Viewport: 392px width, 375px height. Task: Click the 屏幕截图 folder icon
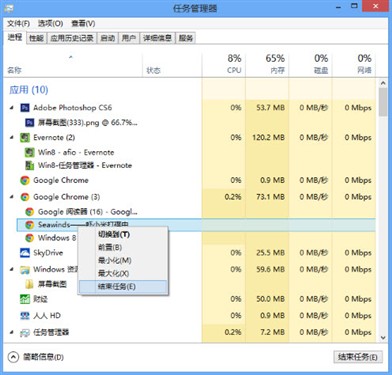click(x=29, y=284)
